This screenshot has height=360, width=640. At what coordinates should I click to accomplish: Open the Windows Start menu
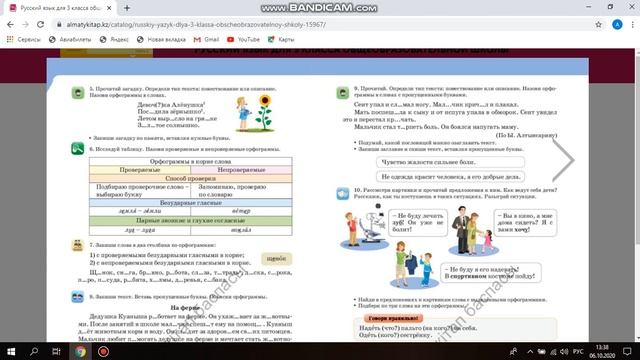11,351
